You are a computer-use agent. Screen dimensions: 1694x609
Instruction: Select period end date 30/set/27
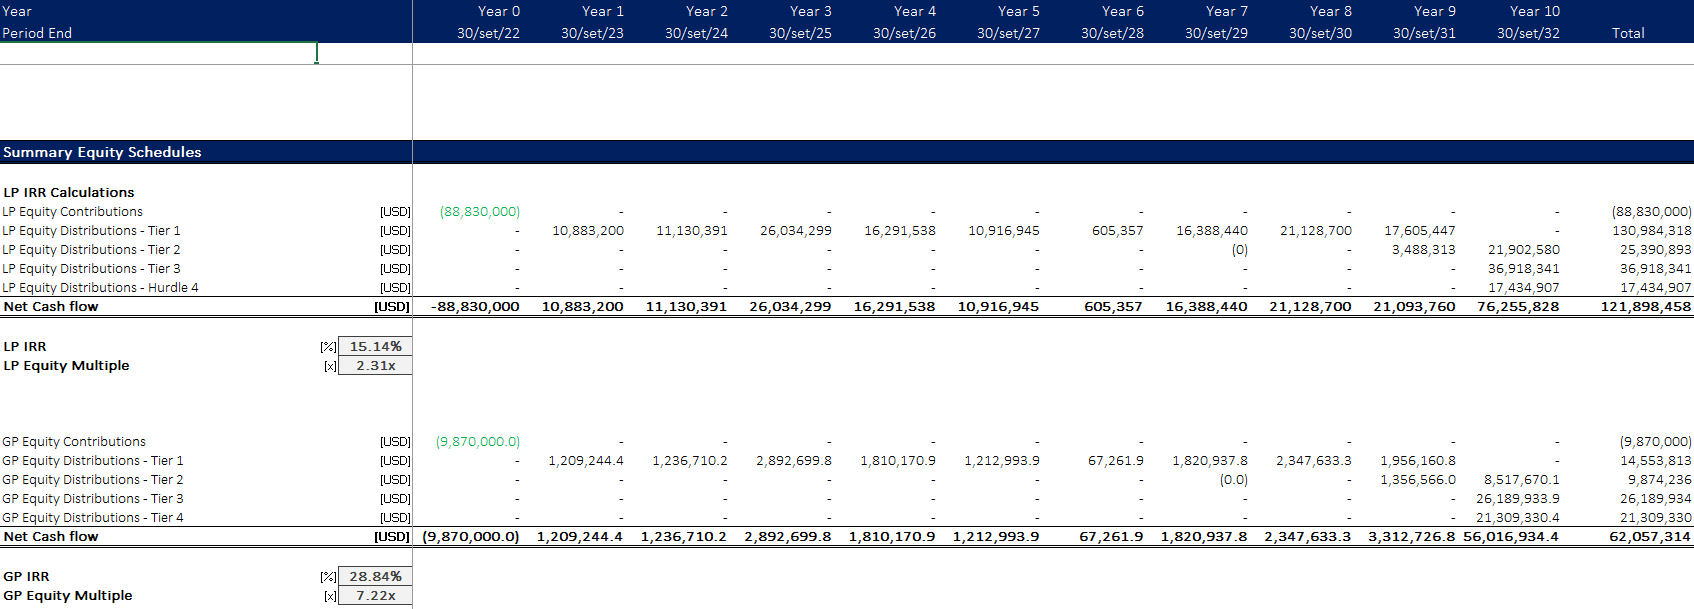[1008, 33]
